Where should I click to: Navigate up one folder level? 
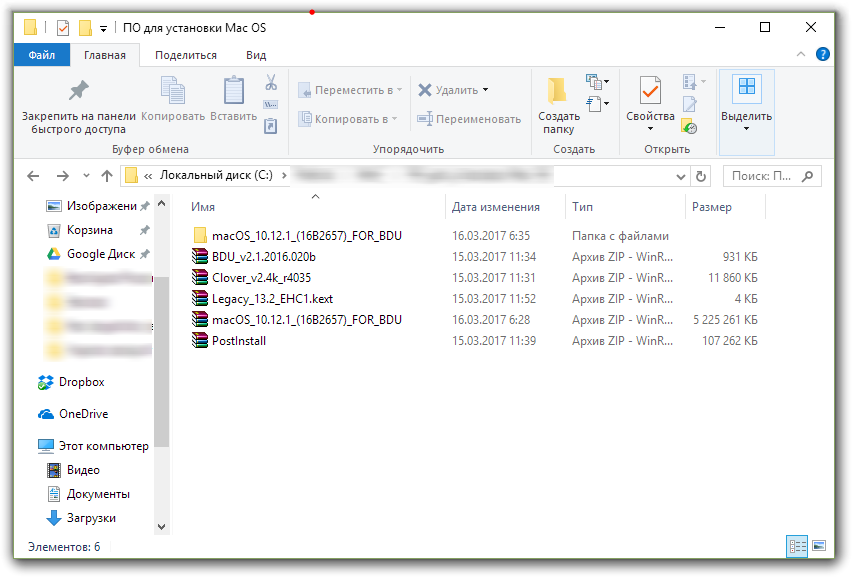(106, 176)
